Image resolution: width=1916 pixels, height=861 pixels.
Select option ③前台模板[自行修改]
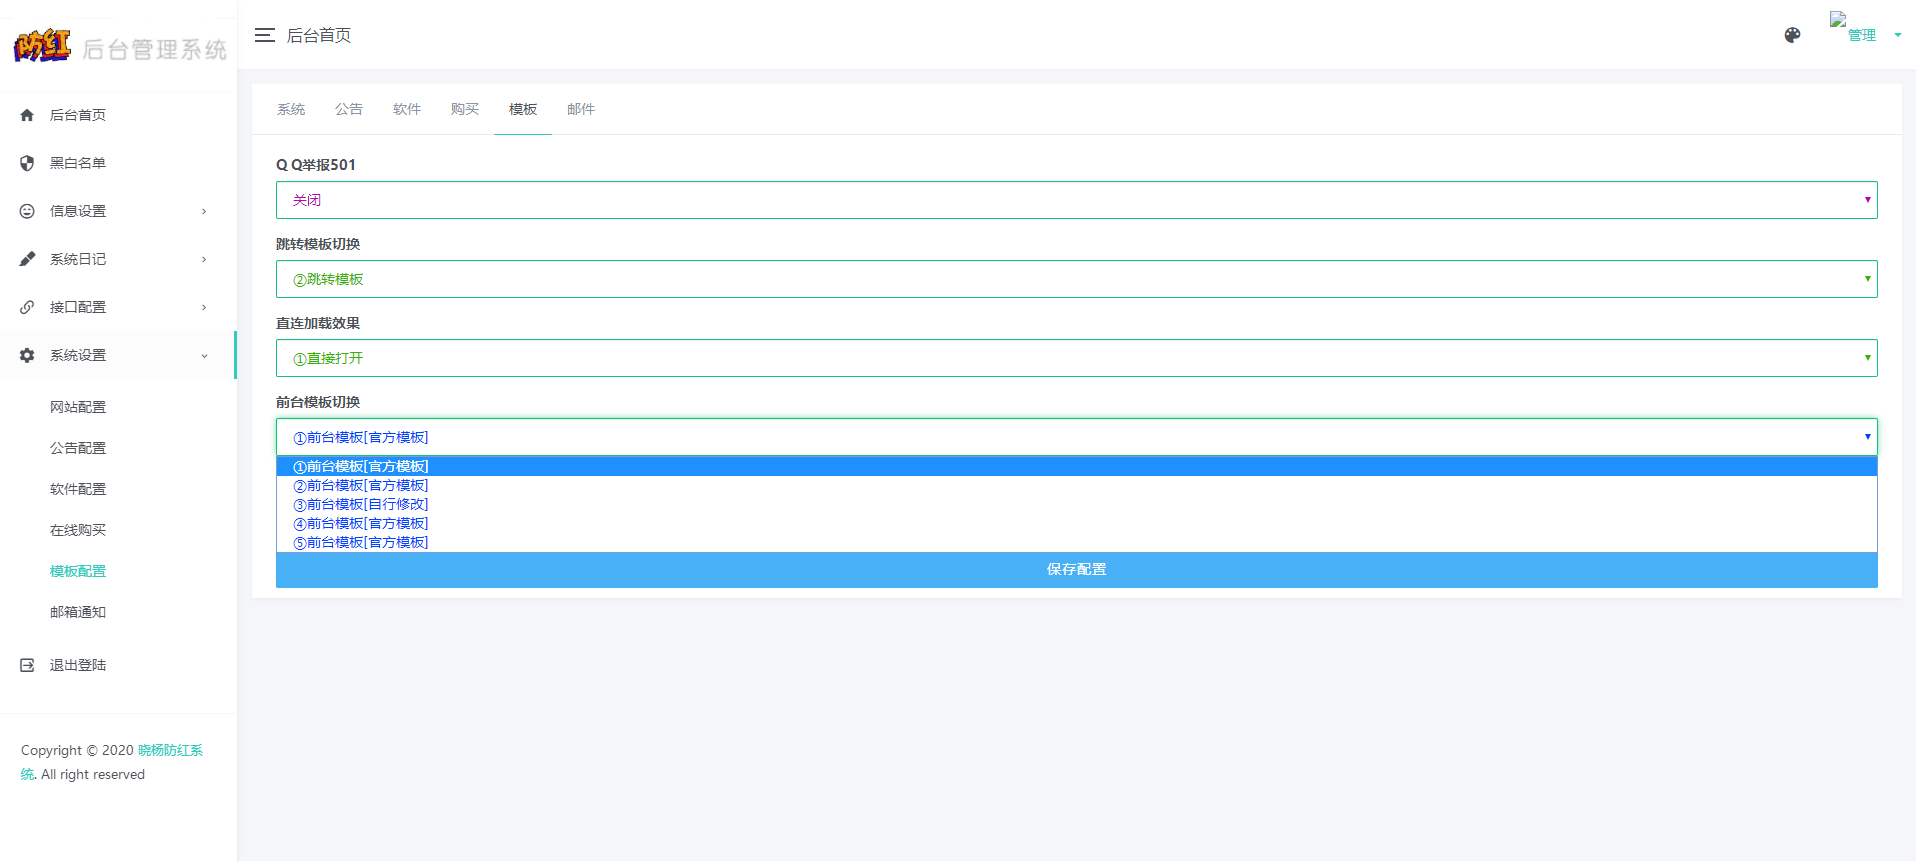pos(361,504)
